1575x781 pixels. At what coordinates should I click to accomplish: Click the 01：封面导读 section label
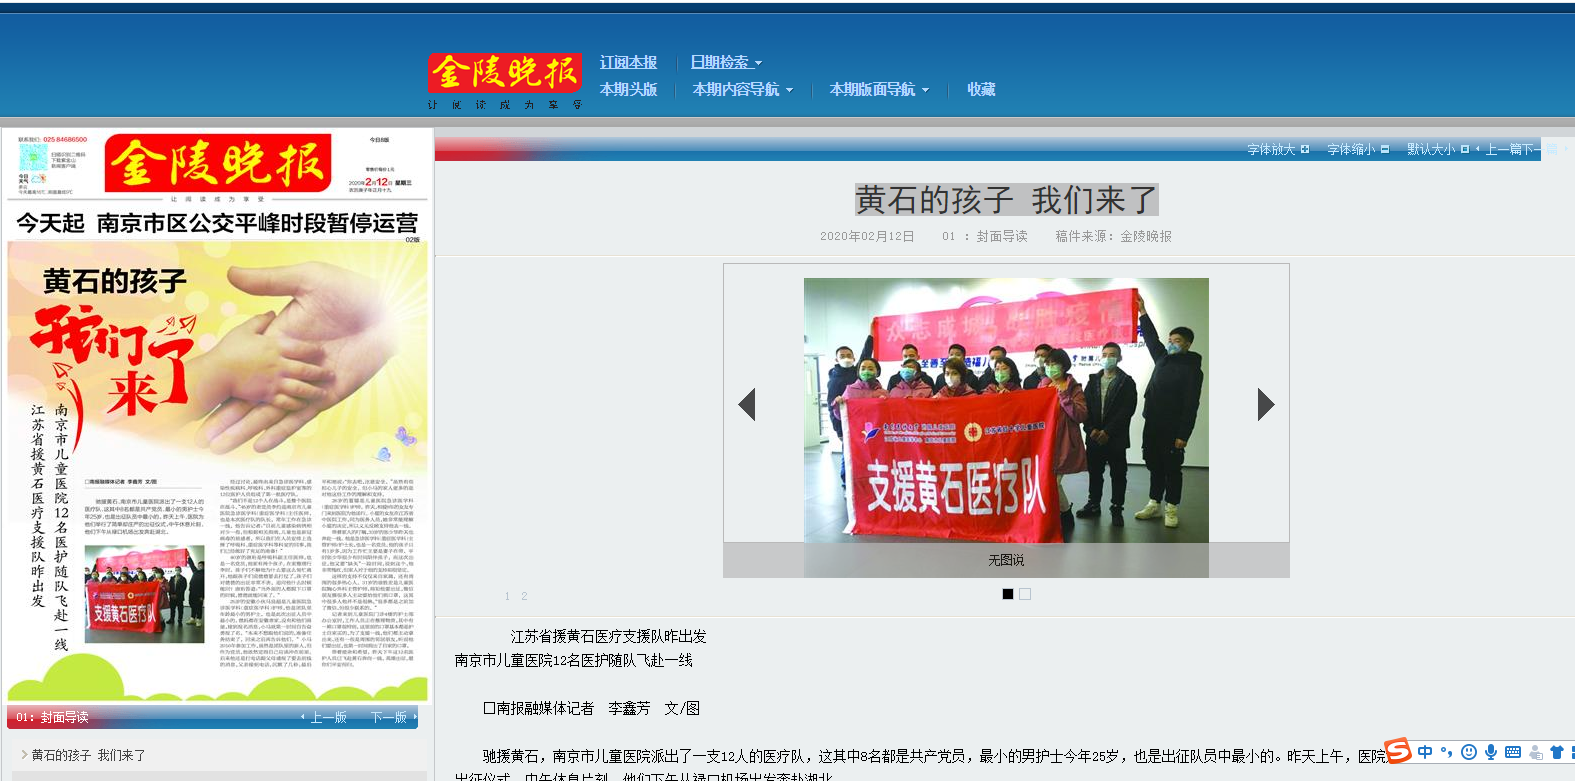(x=52, y=717)
